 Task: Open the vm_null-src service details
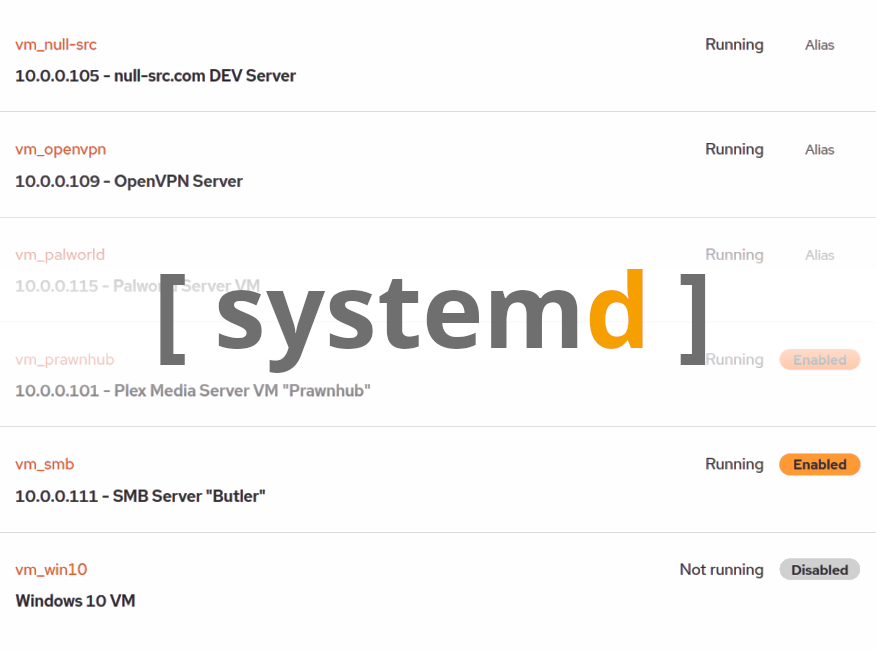point(55,44)
